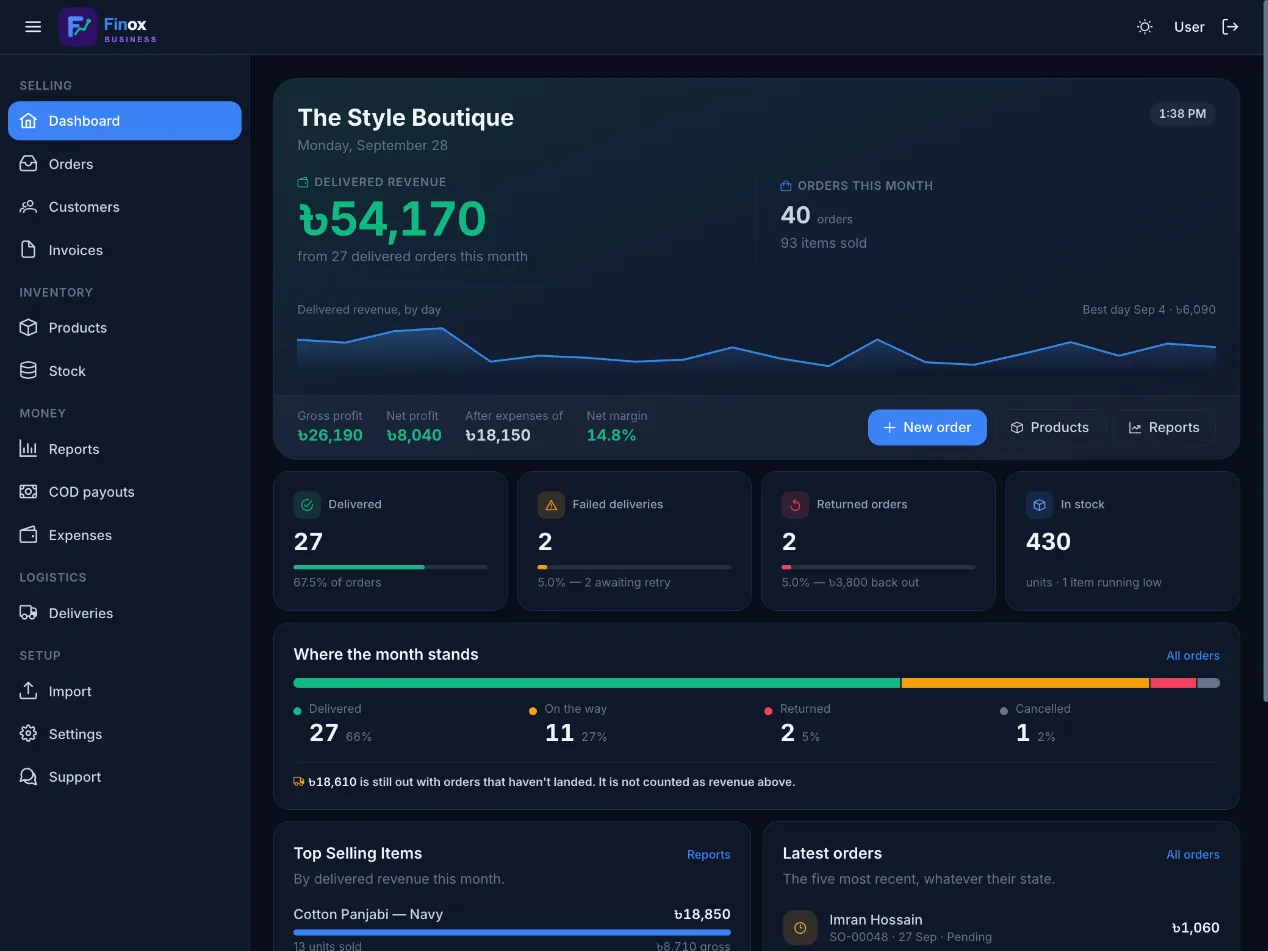Screen dimensions: 1268x951
Task: Open the Invoices sidebar item
Action: coord(125,250)
